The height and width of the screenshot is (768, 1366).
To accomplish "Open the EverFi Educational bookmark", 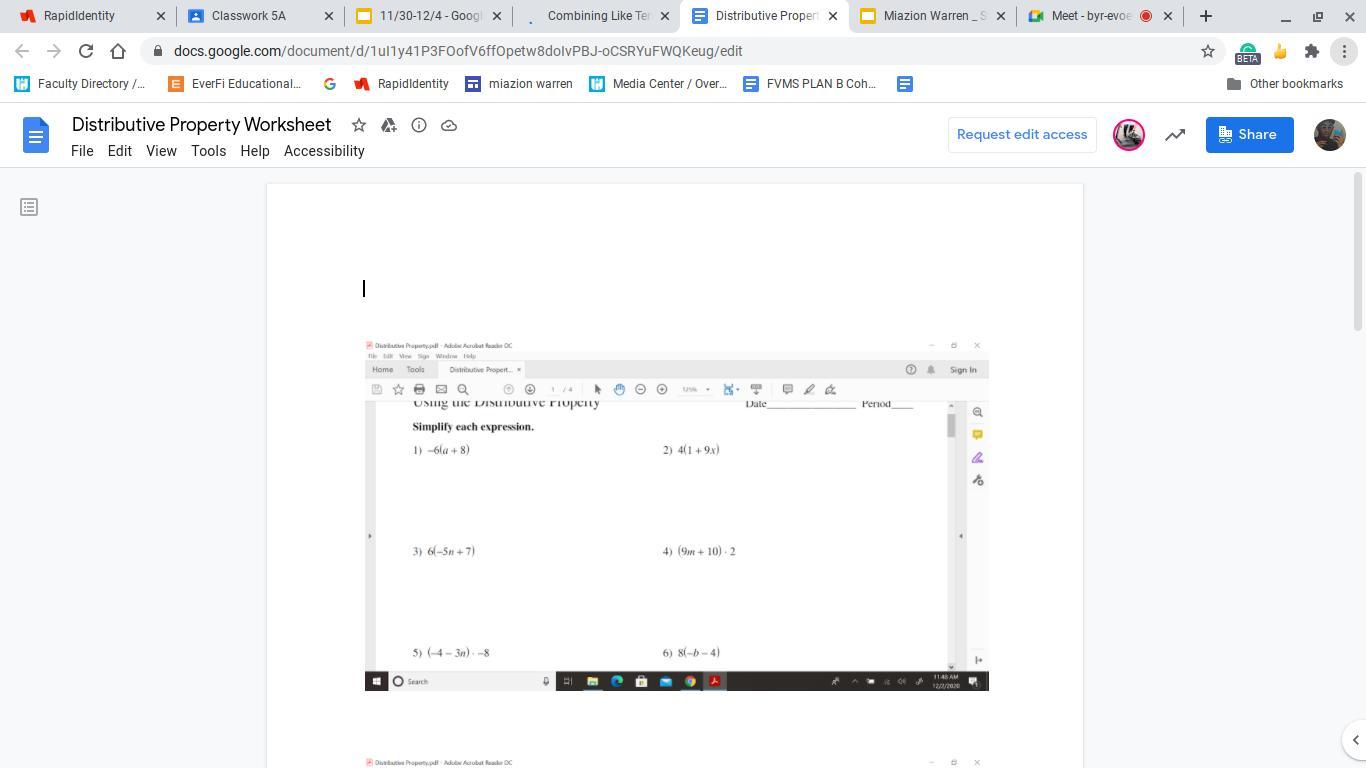I will (235, 84).
